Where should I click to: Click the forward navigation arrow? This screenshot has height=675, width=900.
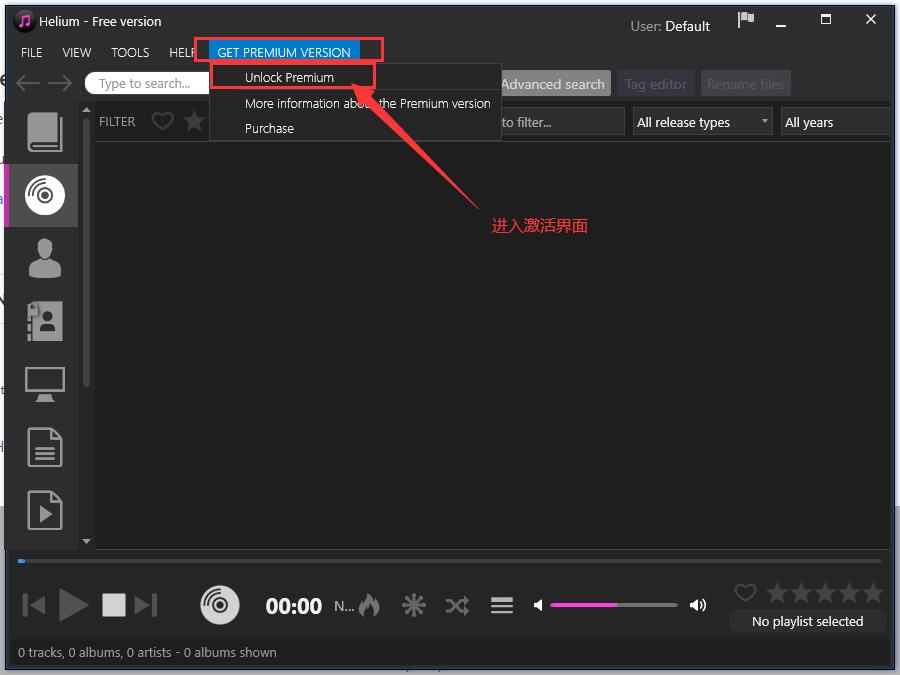[x=60, y=83]
